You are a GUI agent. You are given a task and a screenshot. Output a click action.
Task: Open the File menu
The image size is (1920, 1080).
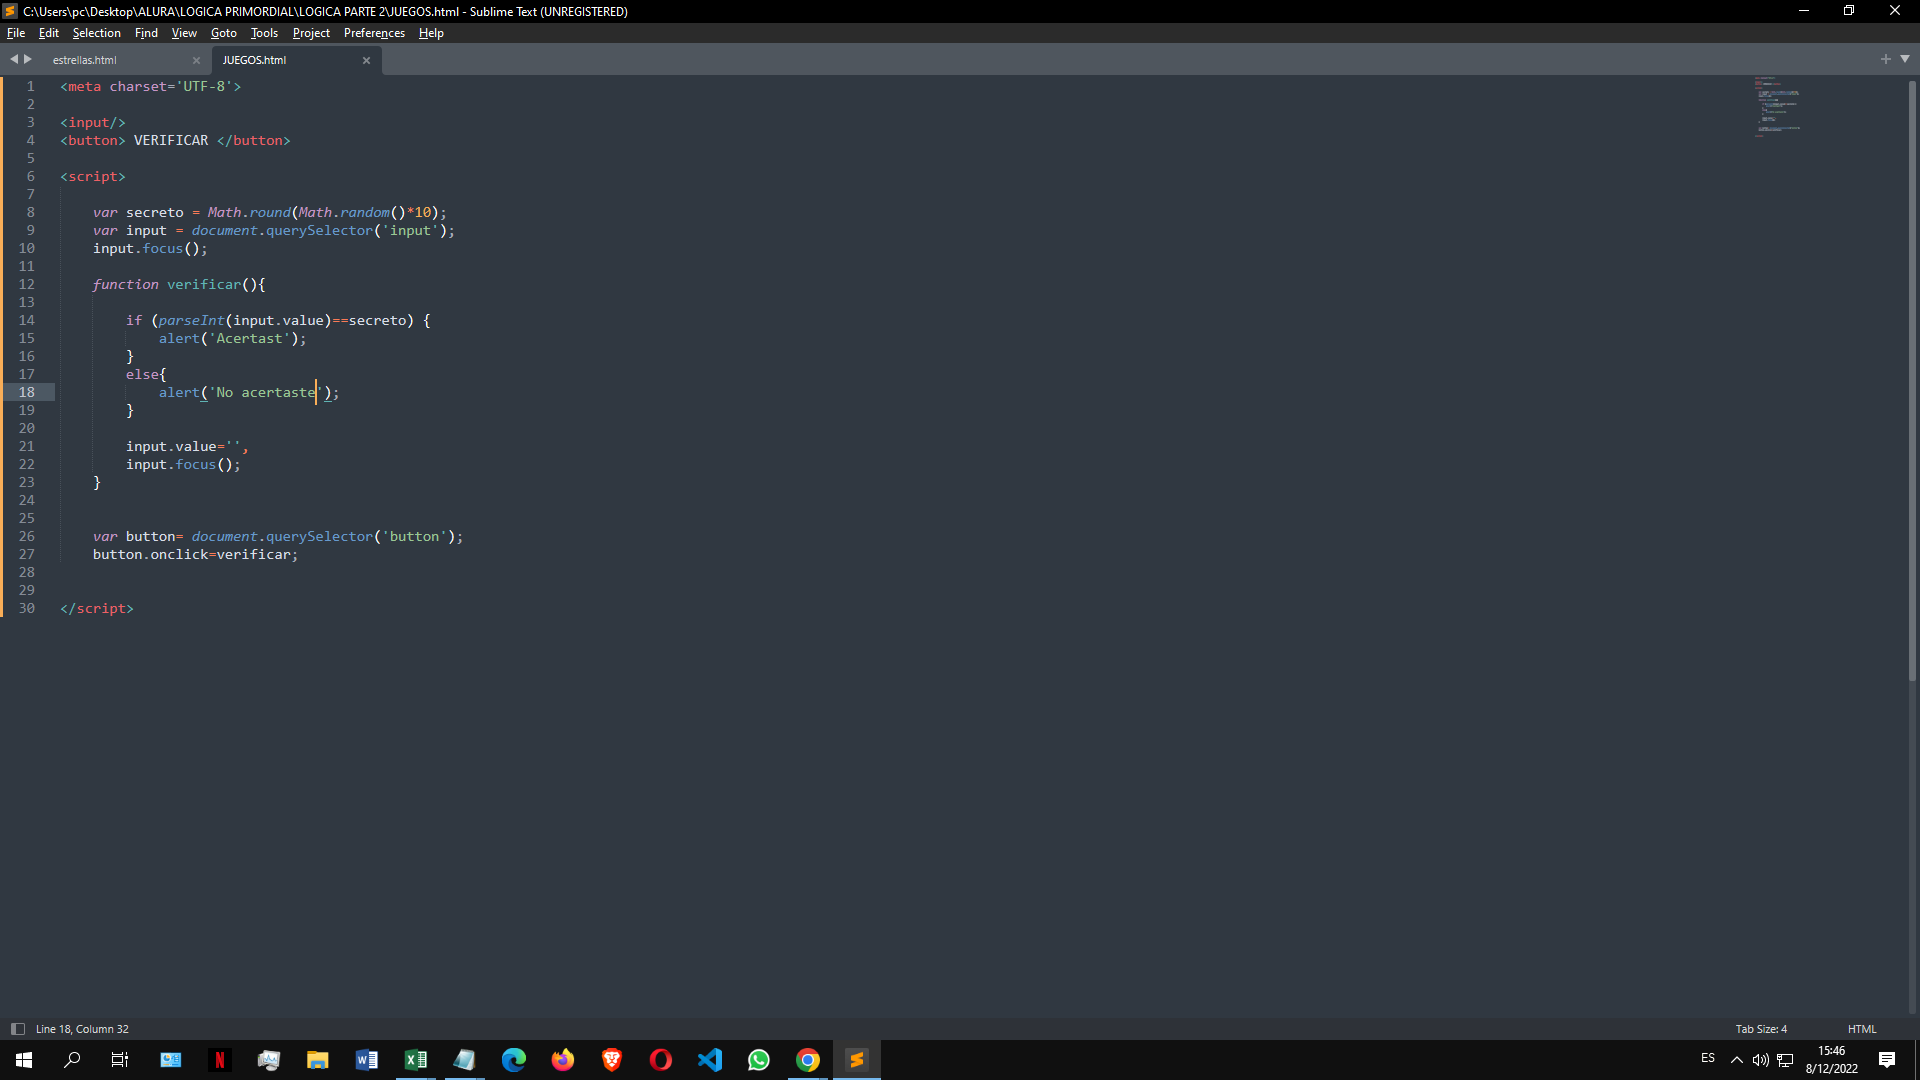tap(16, 33)
